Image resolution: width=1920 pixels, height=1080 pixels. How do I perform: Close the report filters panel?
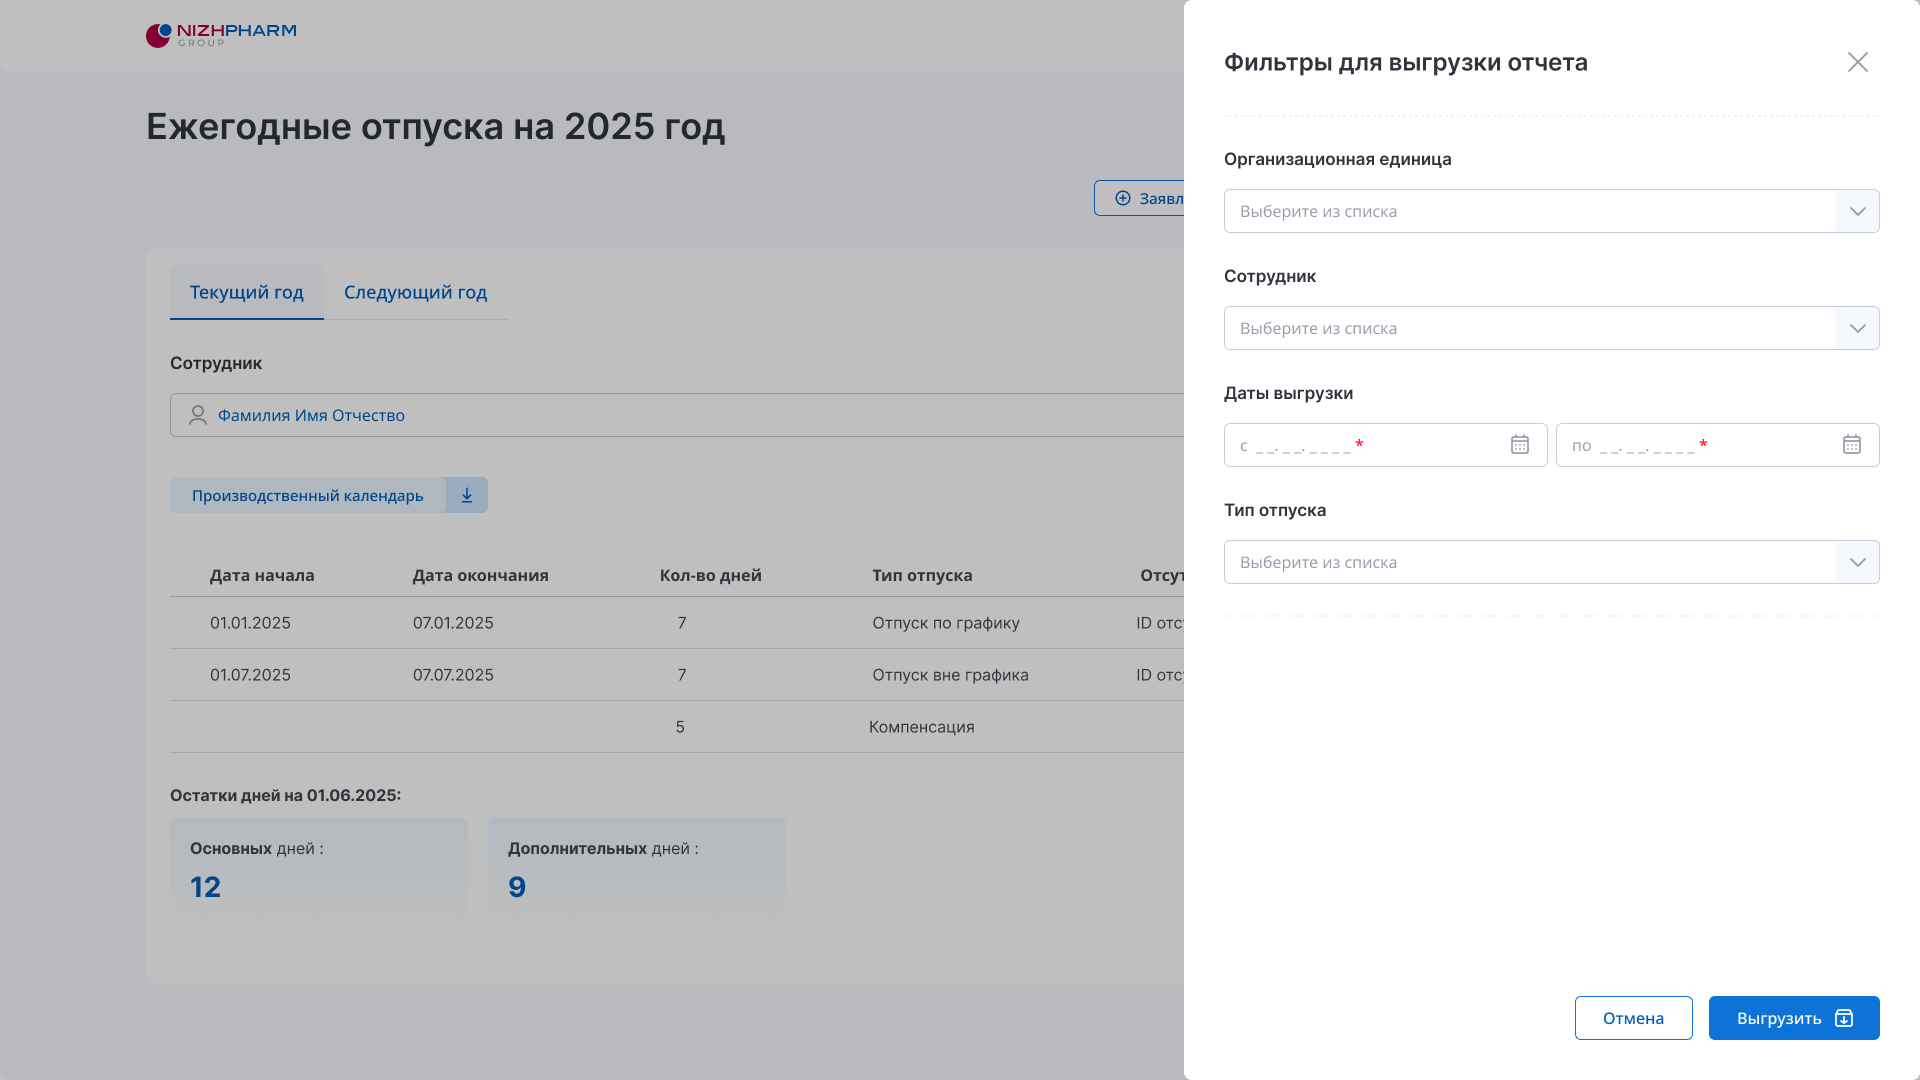pyautogui.click(x=1857, y=62)
